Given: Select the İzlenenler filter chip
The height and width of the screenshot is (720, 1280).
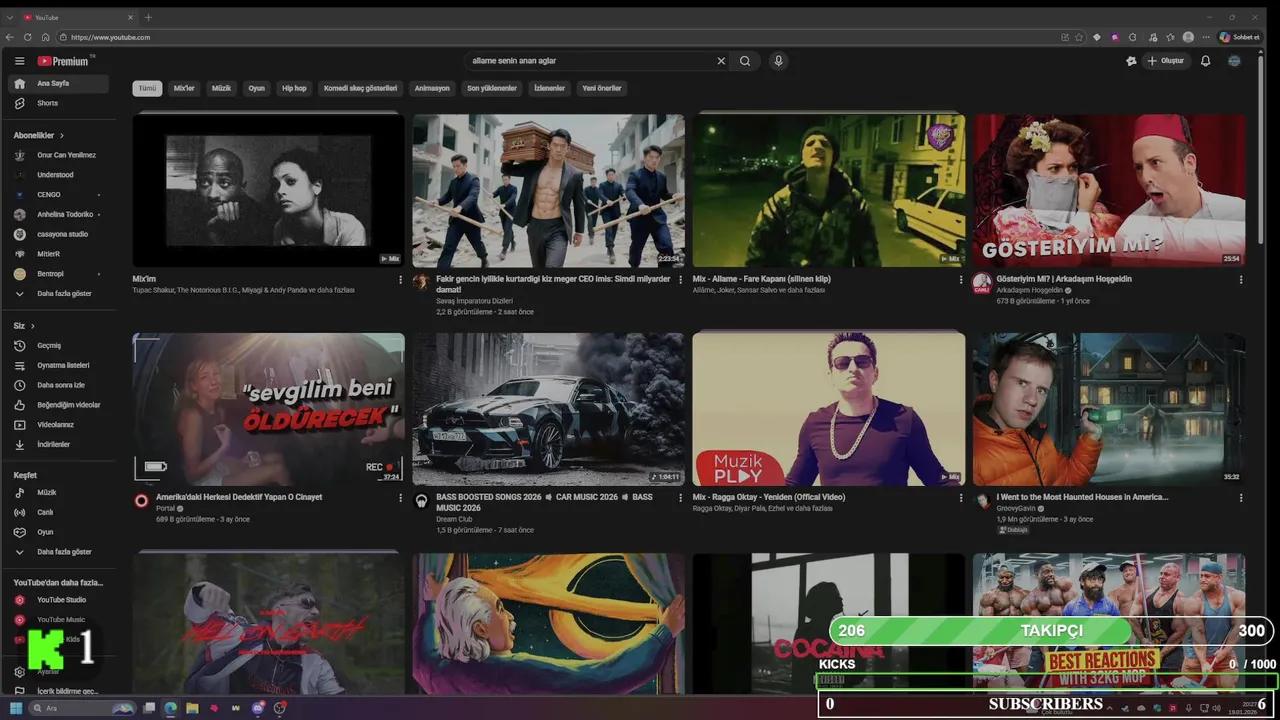Looking at the screenshot, I should (x=549, y=88).
